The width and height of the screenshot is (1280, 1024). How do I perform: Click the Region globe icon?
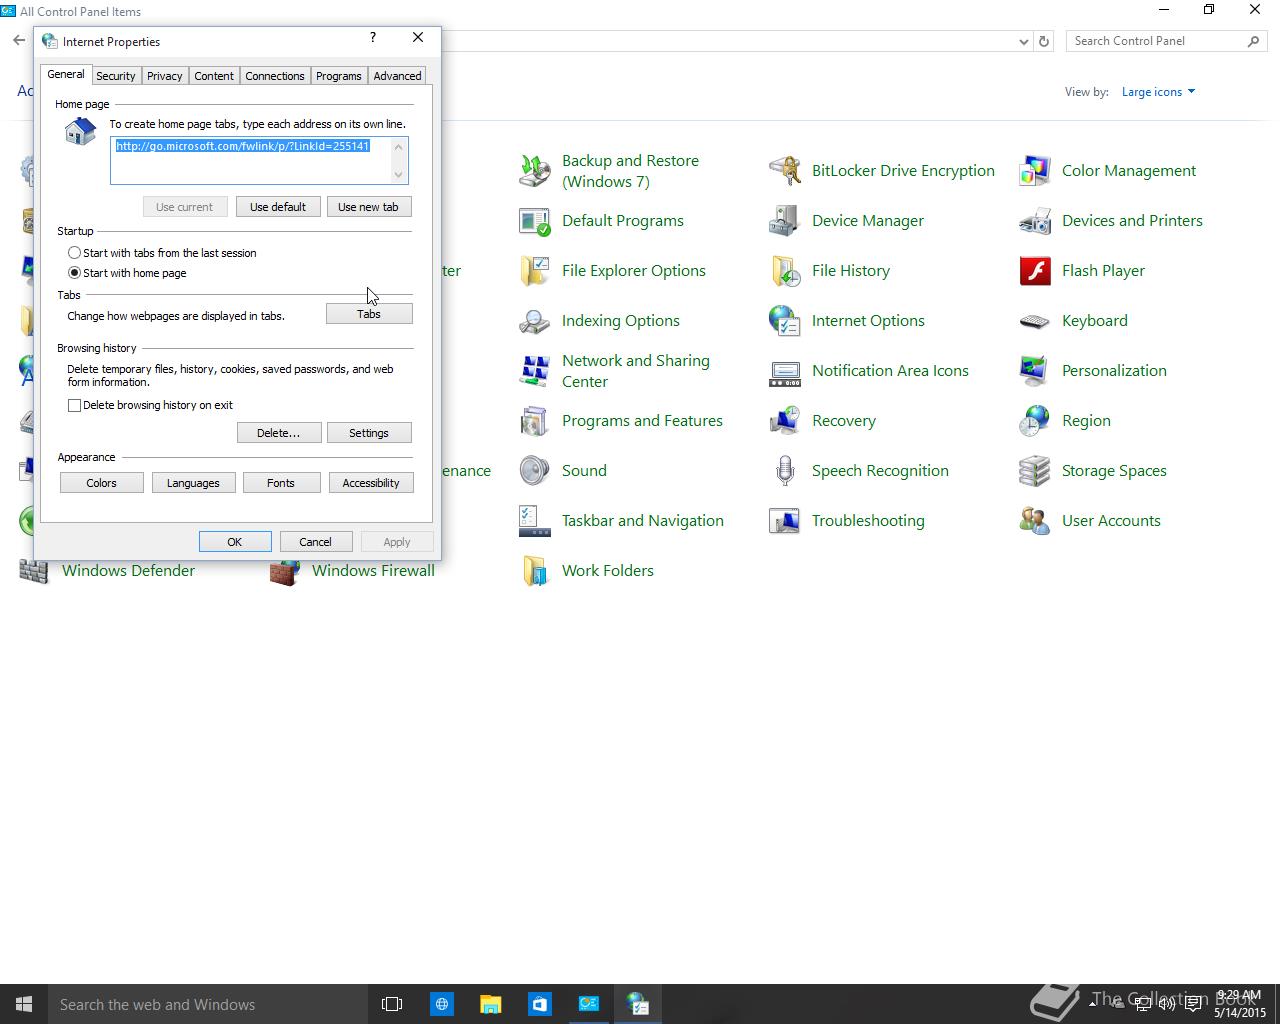1035,421
